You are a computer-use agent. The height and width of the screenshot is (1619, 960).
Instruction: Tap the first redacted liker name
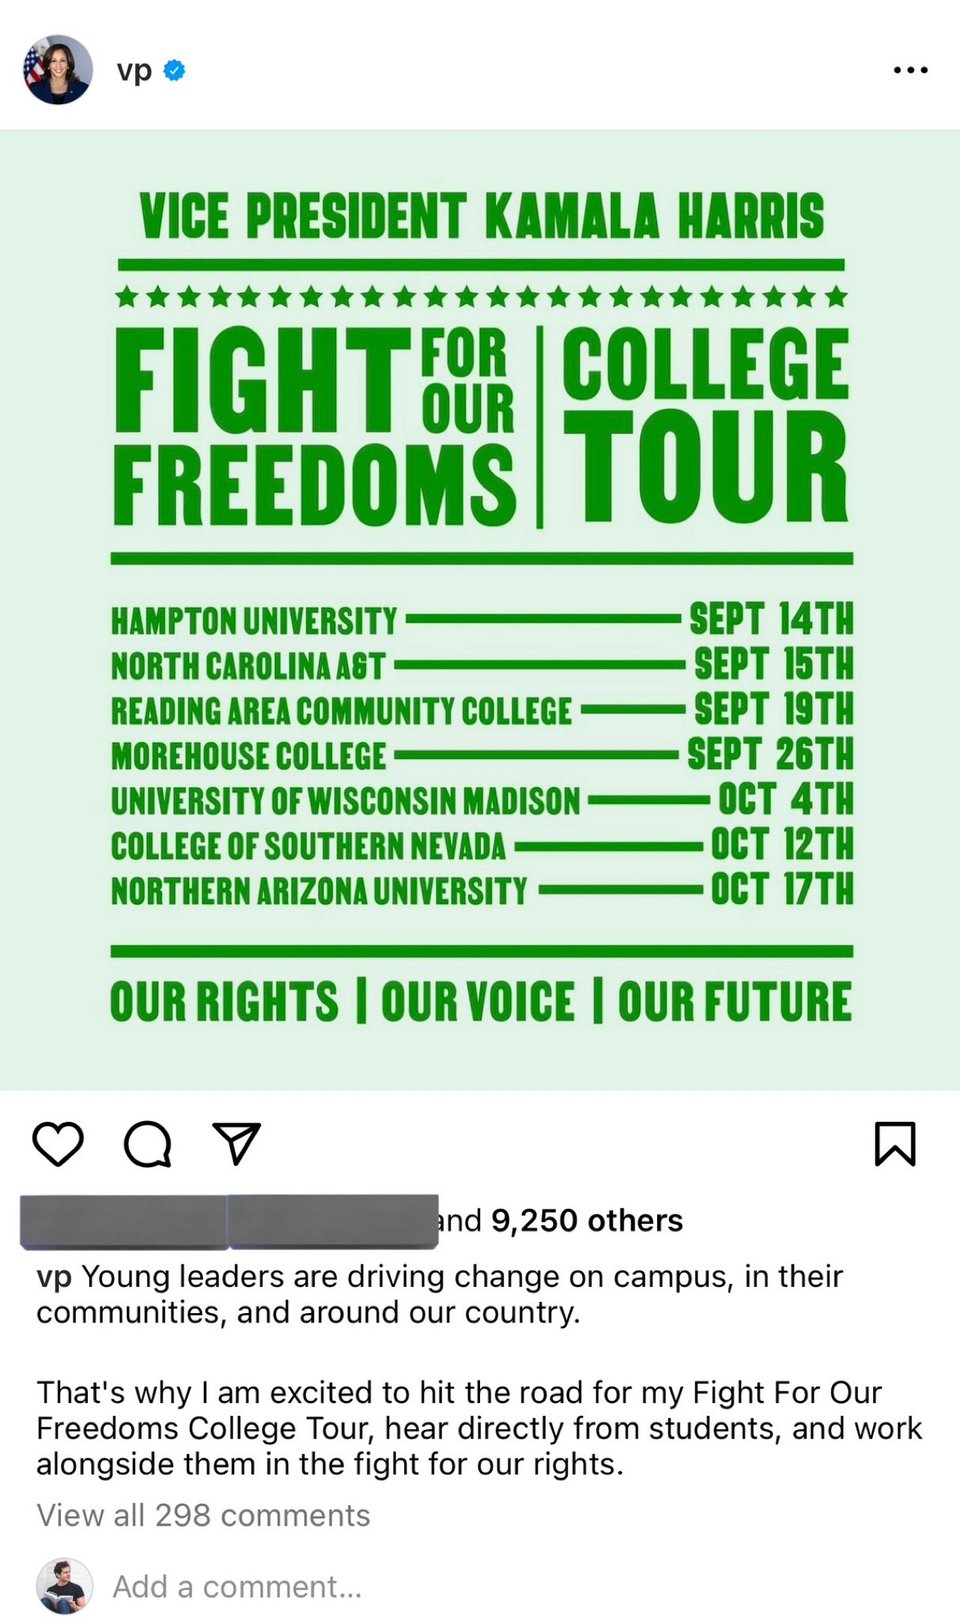[124, 1221]
